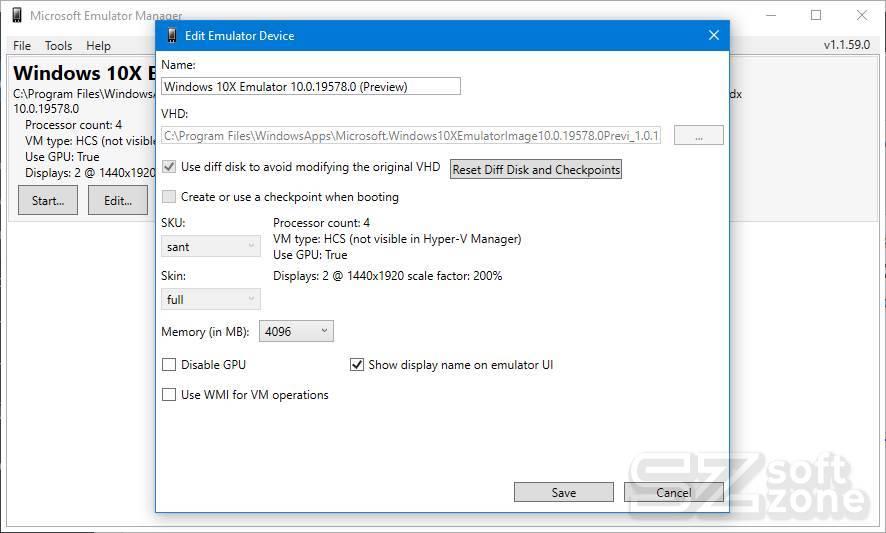Click Reset Diff Disk and Checkpoints
This screenshot has height=533, width=886.
point(536,170)
